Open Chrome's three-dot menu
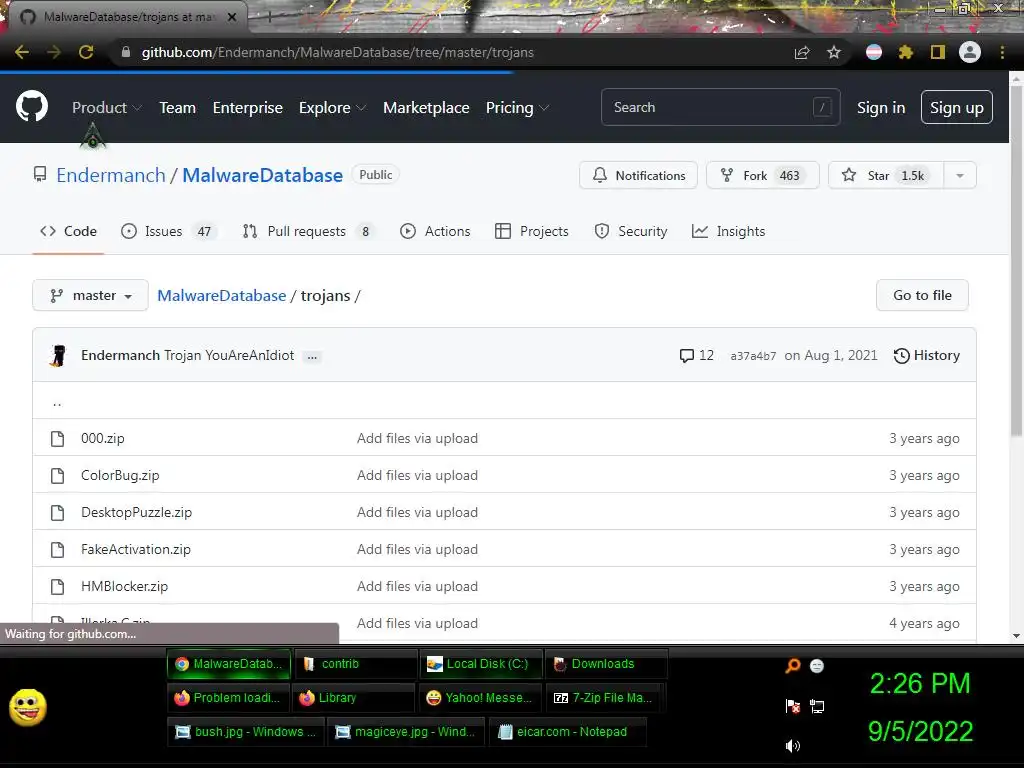The image size is (1024, 768). pos(1002,52)
